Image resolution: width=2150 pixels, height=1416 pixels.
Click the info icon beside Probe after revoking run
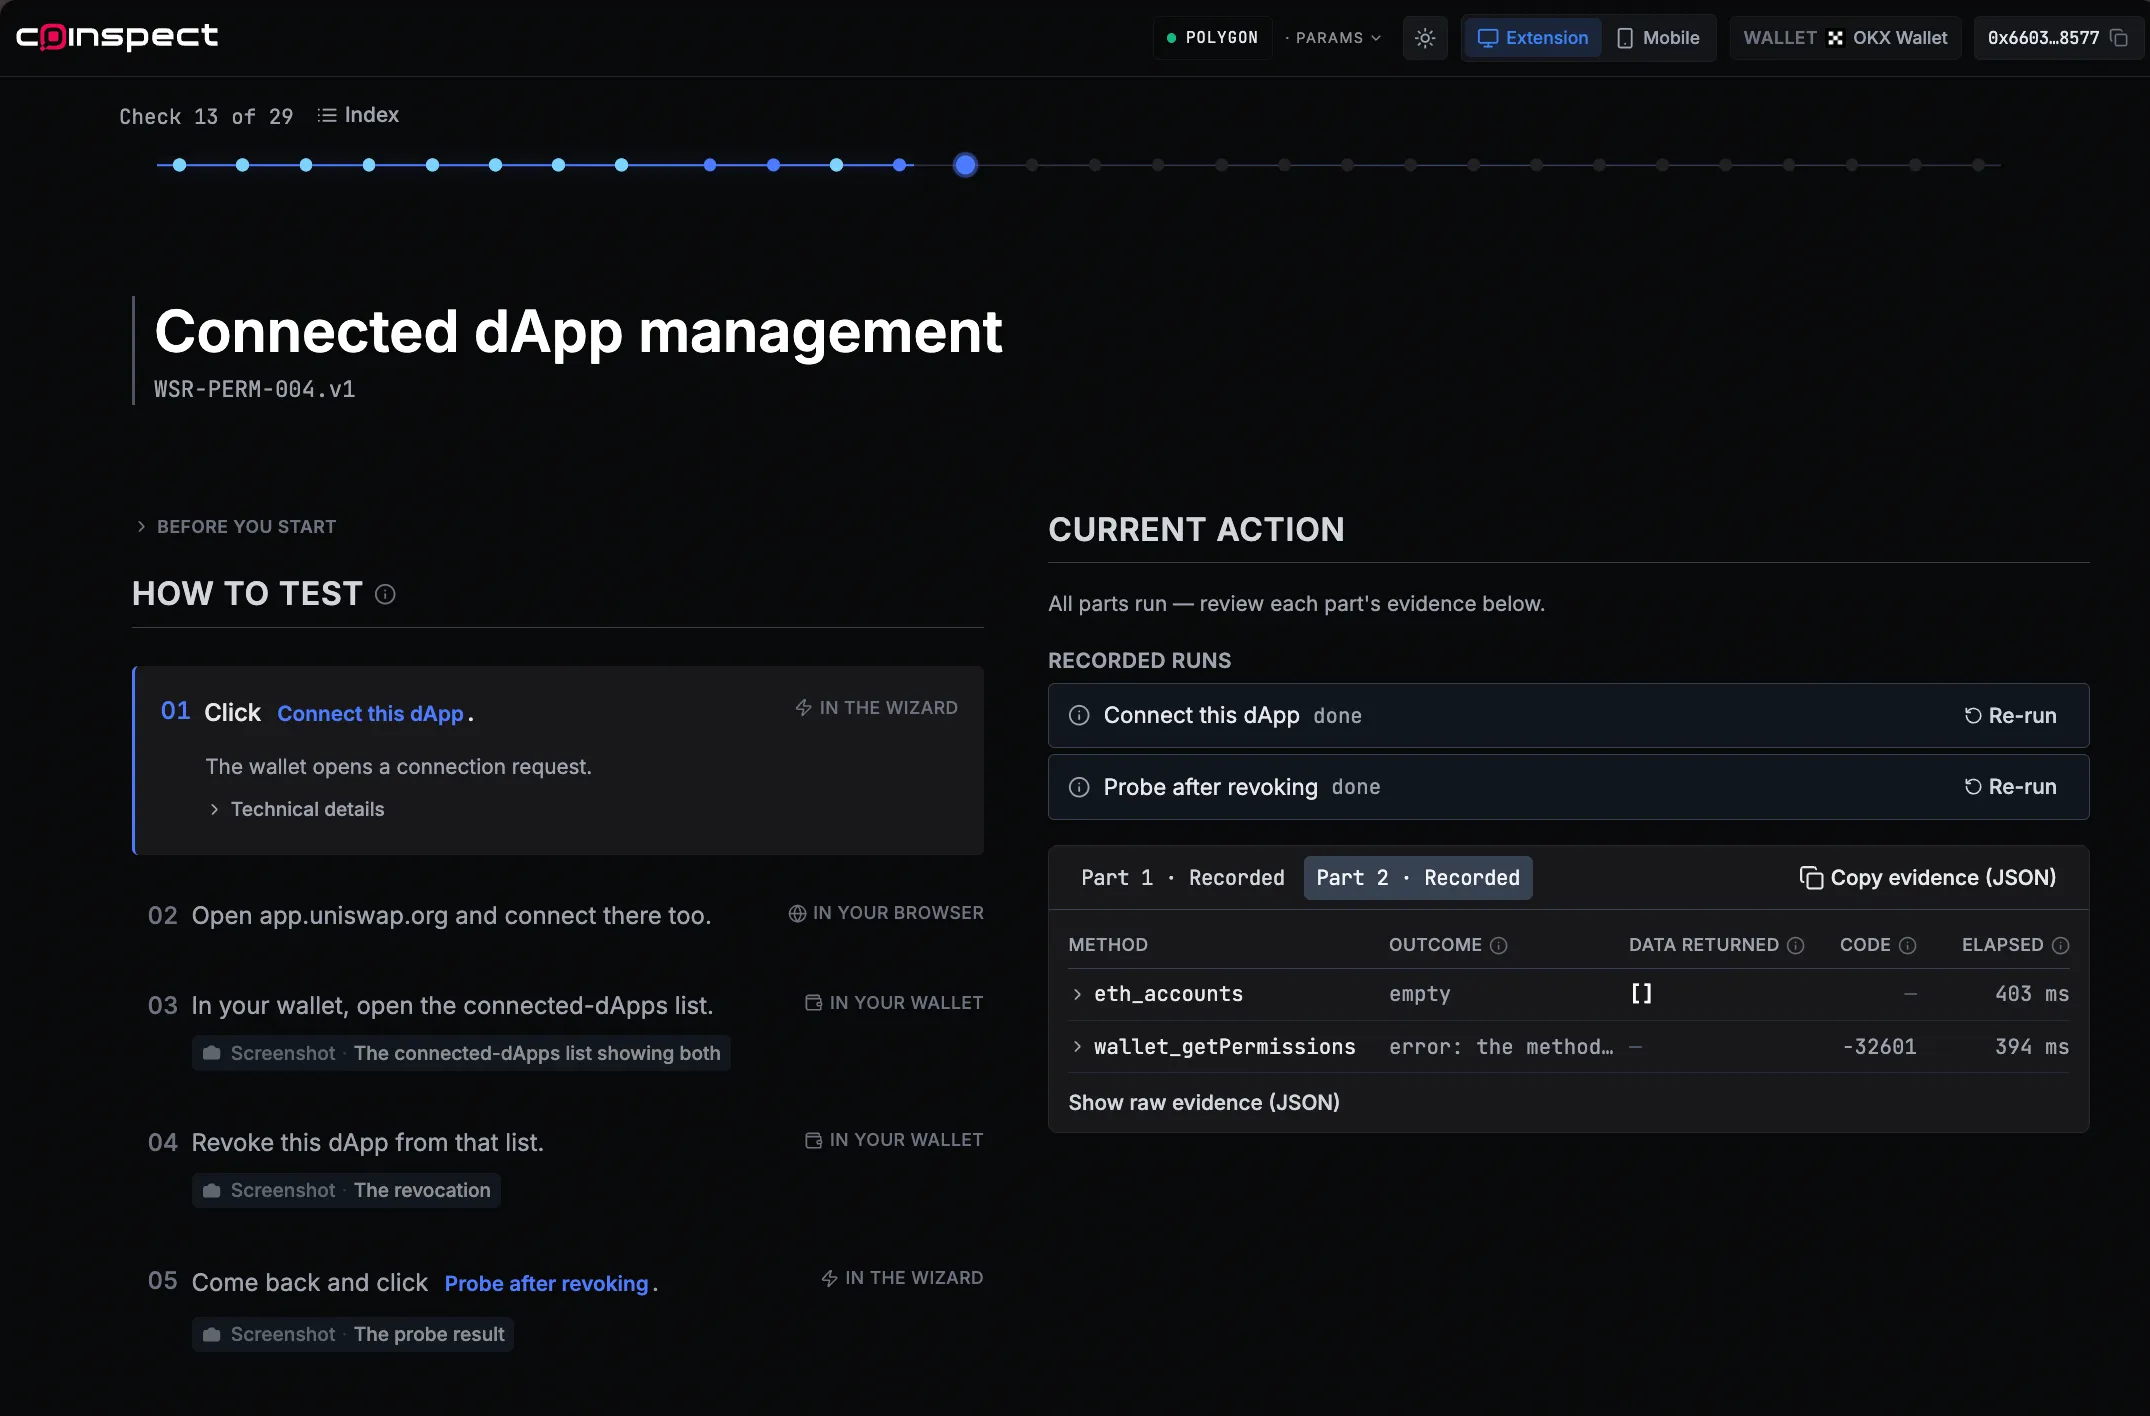(x=1079, y=787)
